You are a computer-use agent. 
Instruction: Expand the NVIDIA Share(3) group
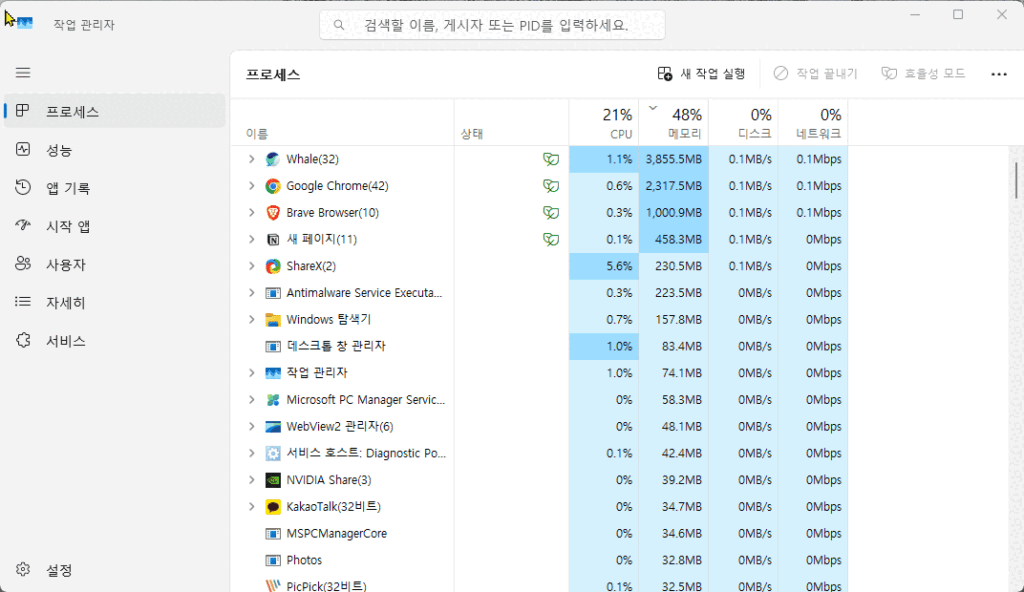tap(251, 480)
